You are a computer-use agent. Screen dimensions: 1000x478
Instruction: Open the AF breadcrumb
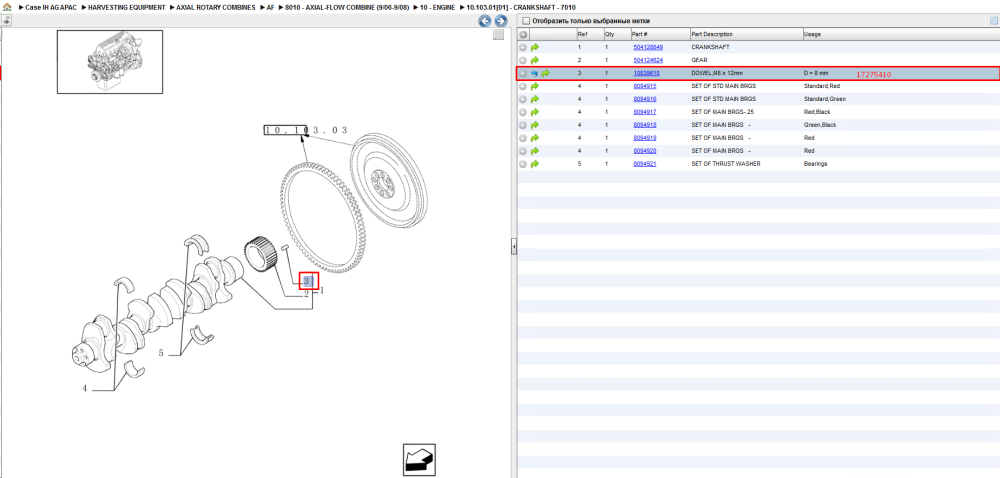(x=270, y=7)
